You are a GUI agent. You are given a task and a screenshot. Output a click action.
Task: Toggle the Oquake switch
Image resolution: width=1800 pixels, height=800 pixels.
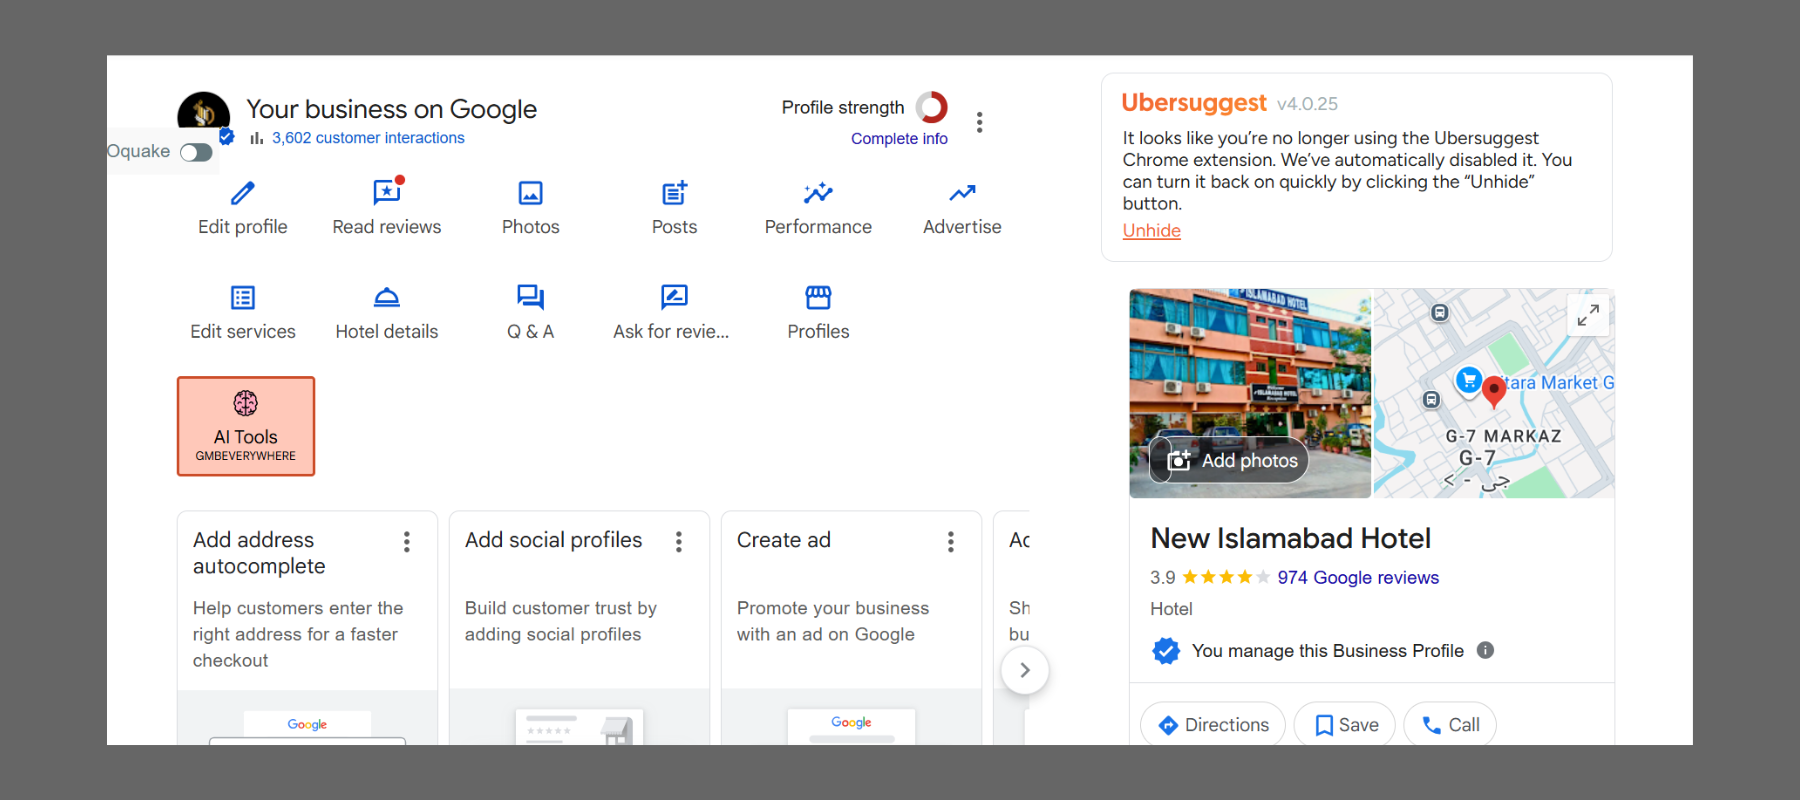(196, 152)
